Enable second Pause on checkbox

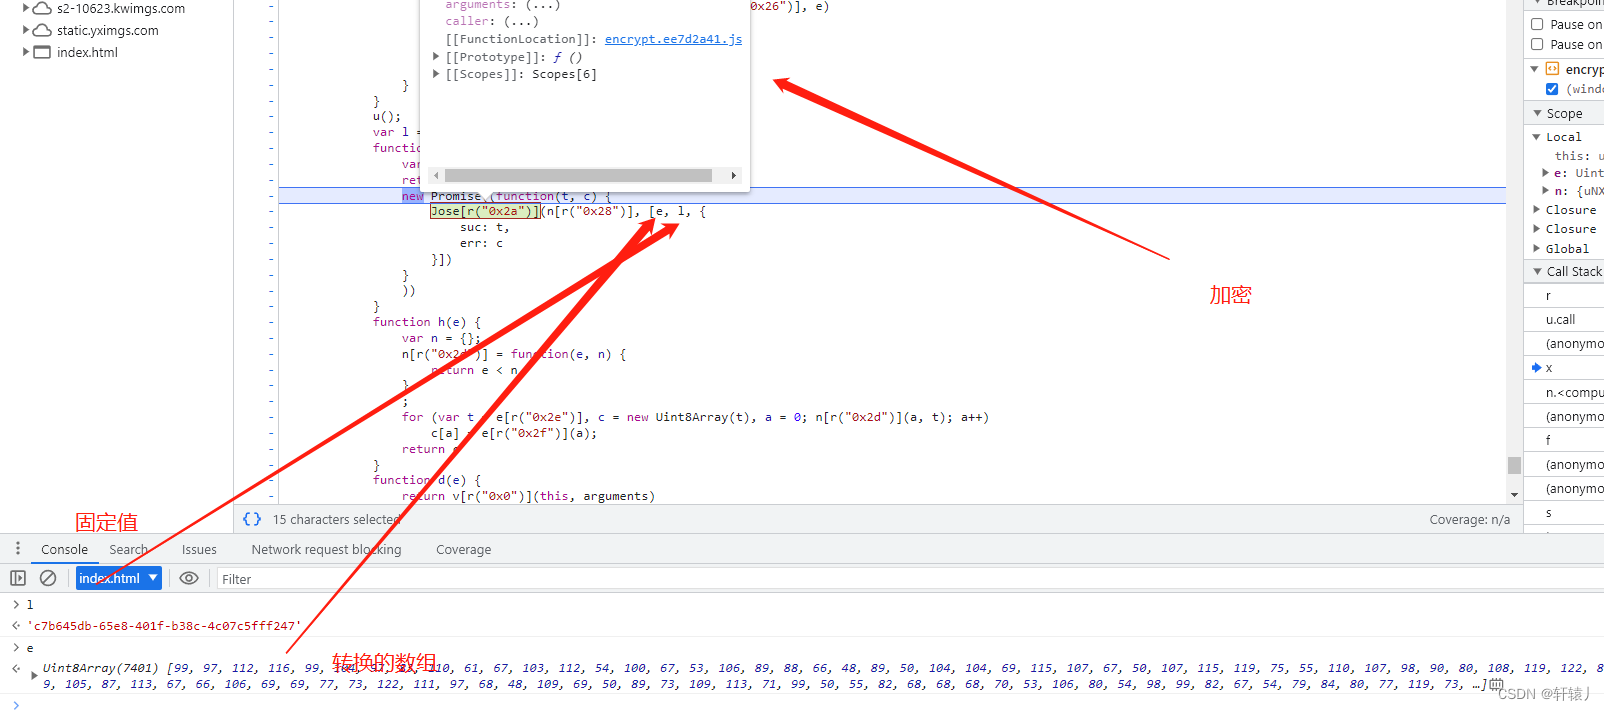coord(1537,44)
